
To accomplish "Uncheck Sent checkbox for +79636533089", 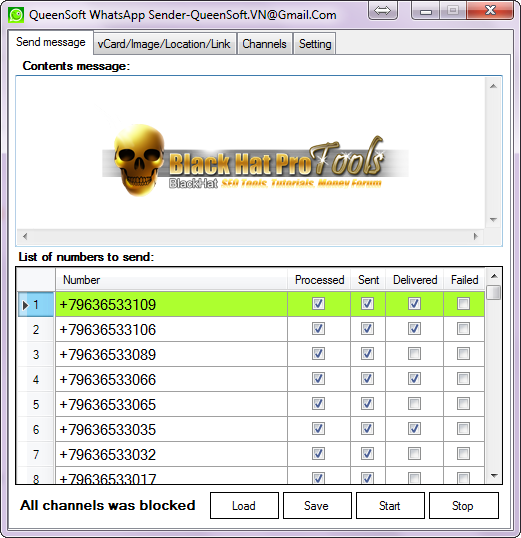I will click(367, 354).
